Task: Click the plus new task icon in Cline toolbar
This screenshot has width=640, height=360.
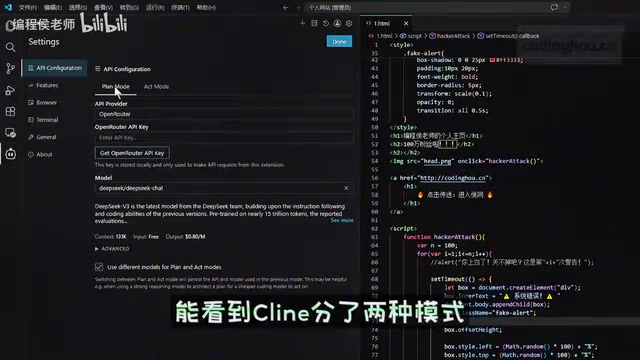Action: pyautogui.click(x=302, y=23)
